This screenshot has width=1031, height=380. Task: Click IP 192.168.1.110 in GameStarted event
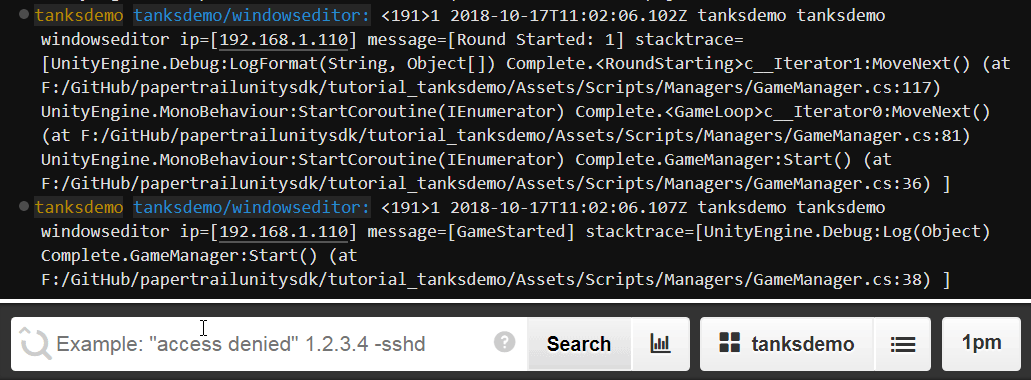click(284, 232)
